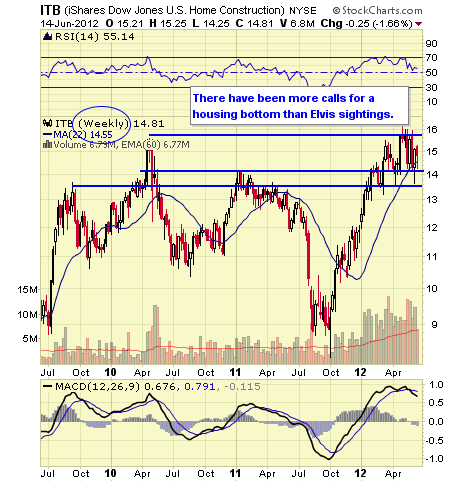Click the 16 label on the price axis

point(433,130)
